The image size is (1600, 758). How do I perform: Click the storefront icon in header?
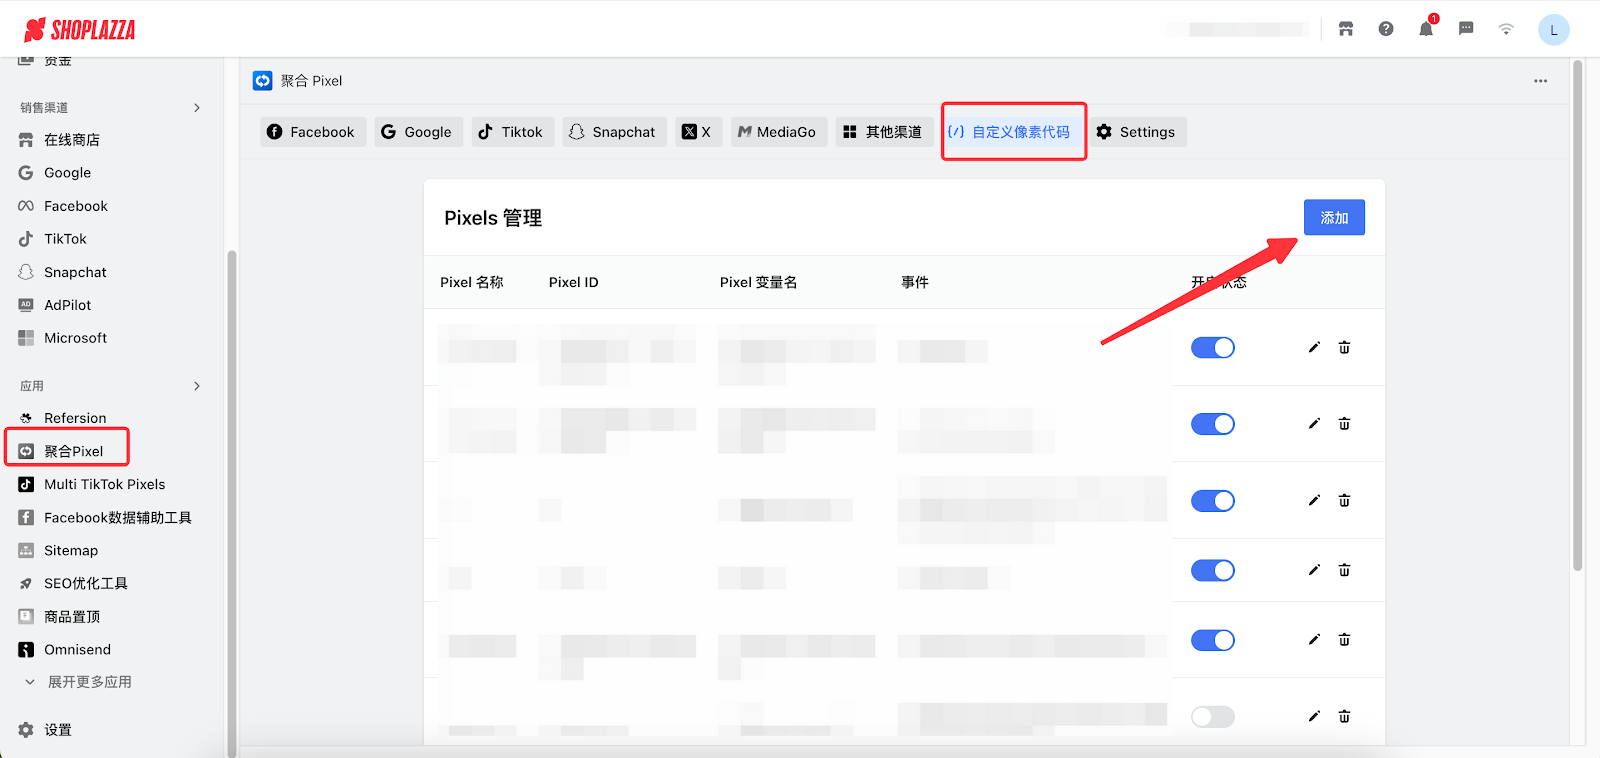(1345, 29)
